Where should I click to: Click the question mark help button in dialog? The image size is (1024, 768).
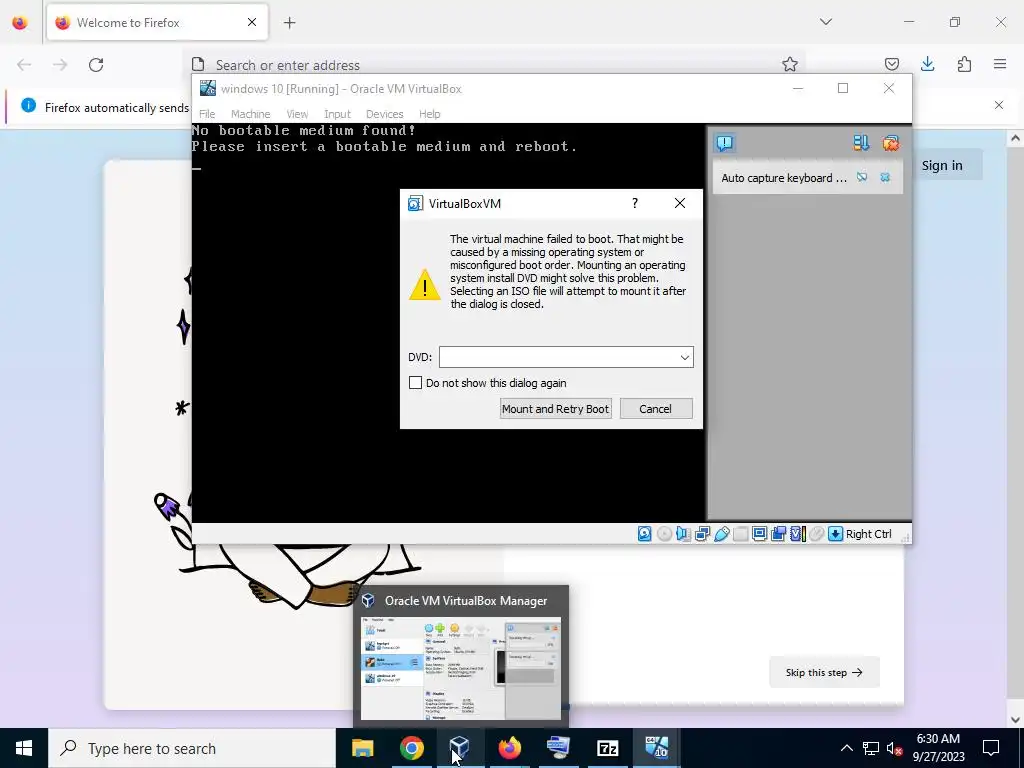pyautogui.click(x=635, y=203)
